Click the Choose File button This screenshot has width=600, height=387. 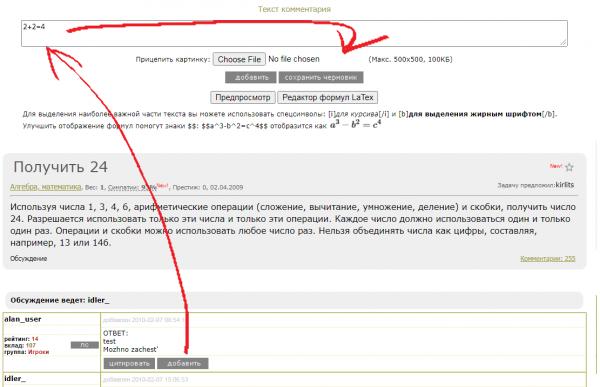click(x=239, y=59)
